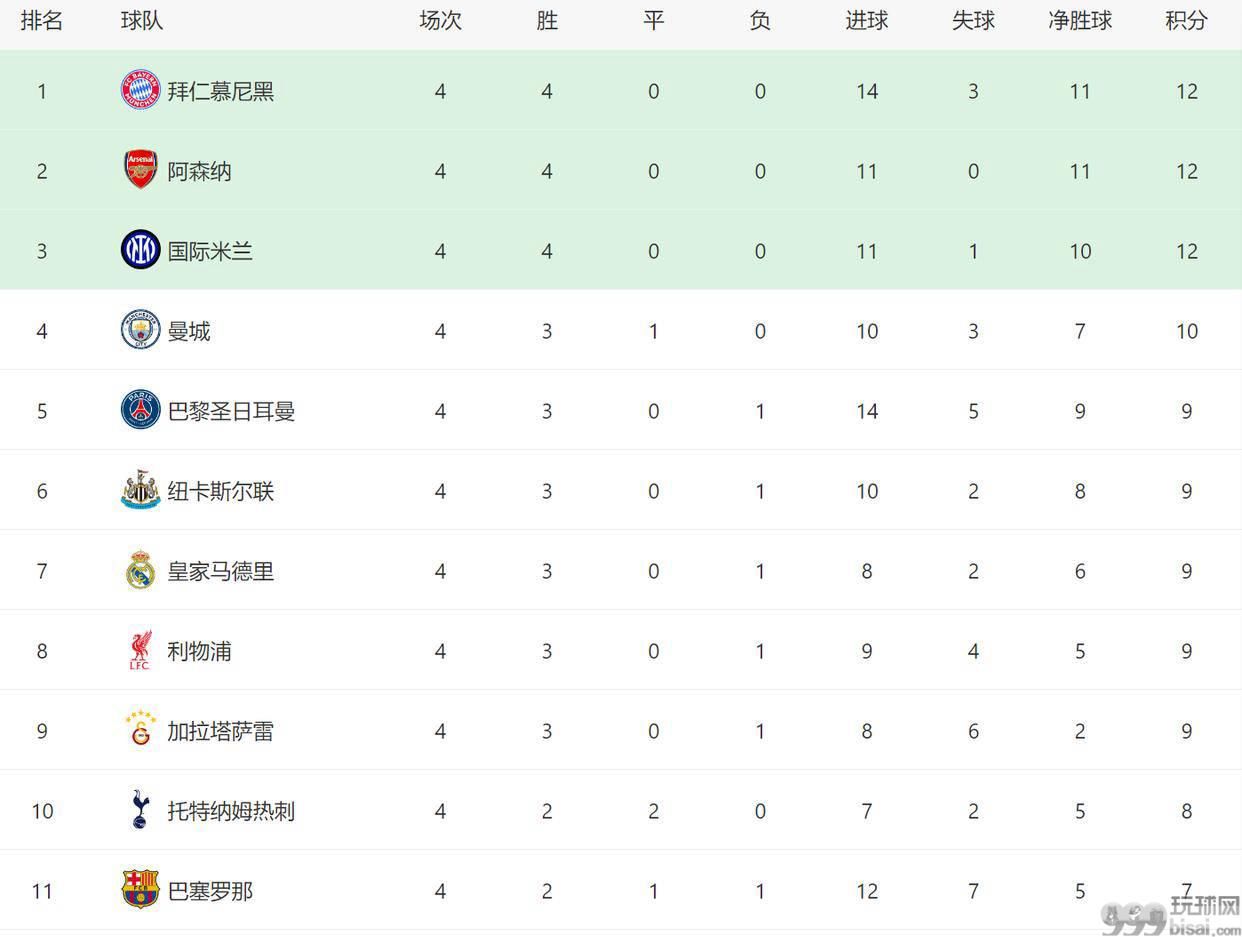Select the Inter Milan logo
Viewport: 1242px width, 937px height.
pyautogui.click(x=140, y=250)
